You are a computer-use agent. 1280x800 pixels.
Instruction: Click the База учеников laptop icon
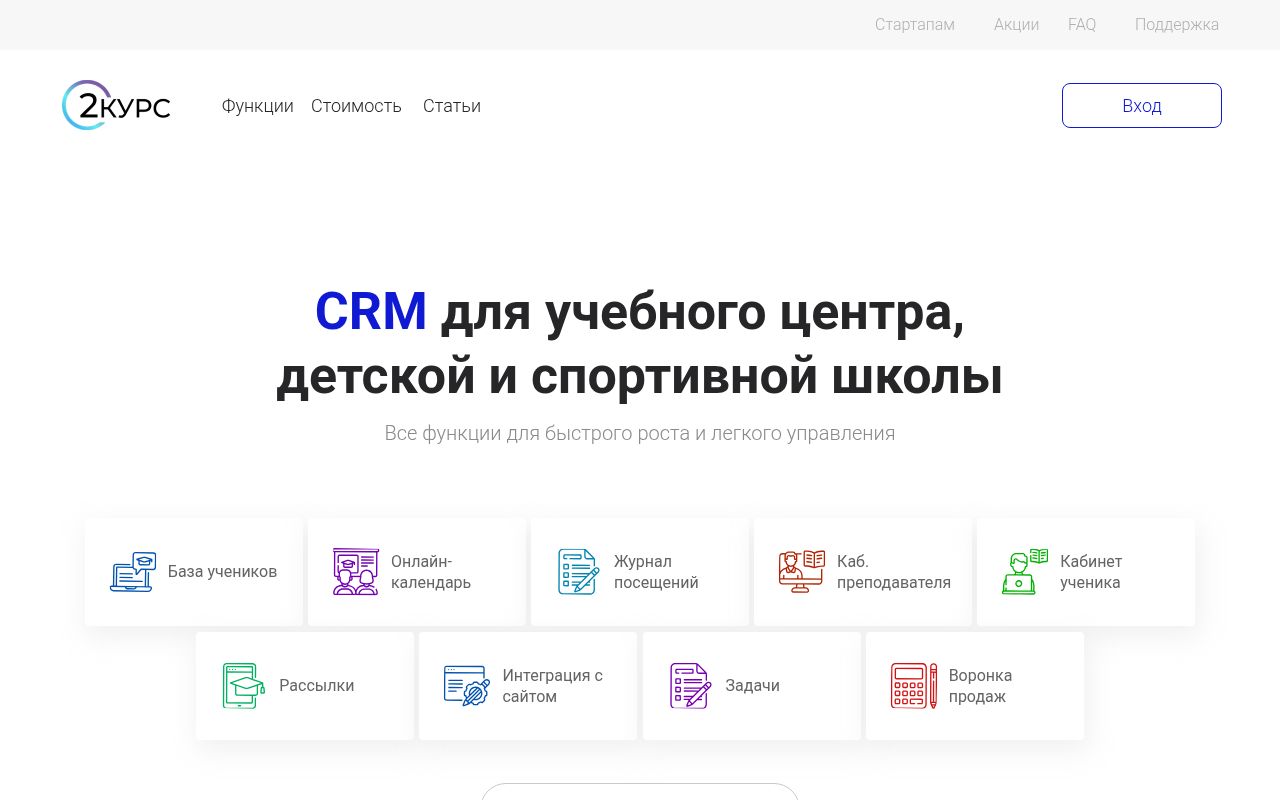click(133, 572)
